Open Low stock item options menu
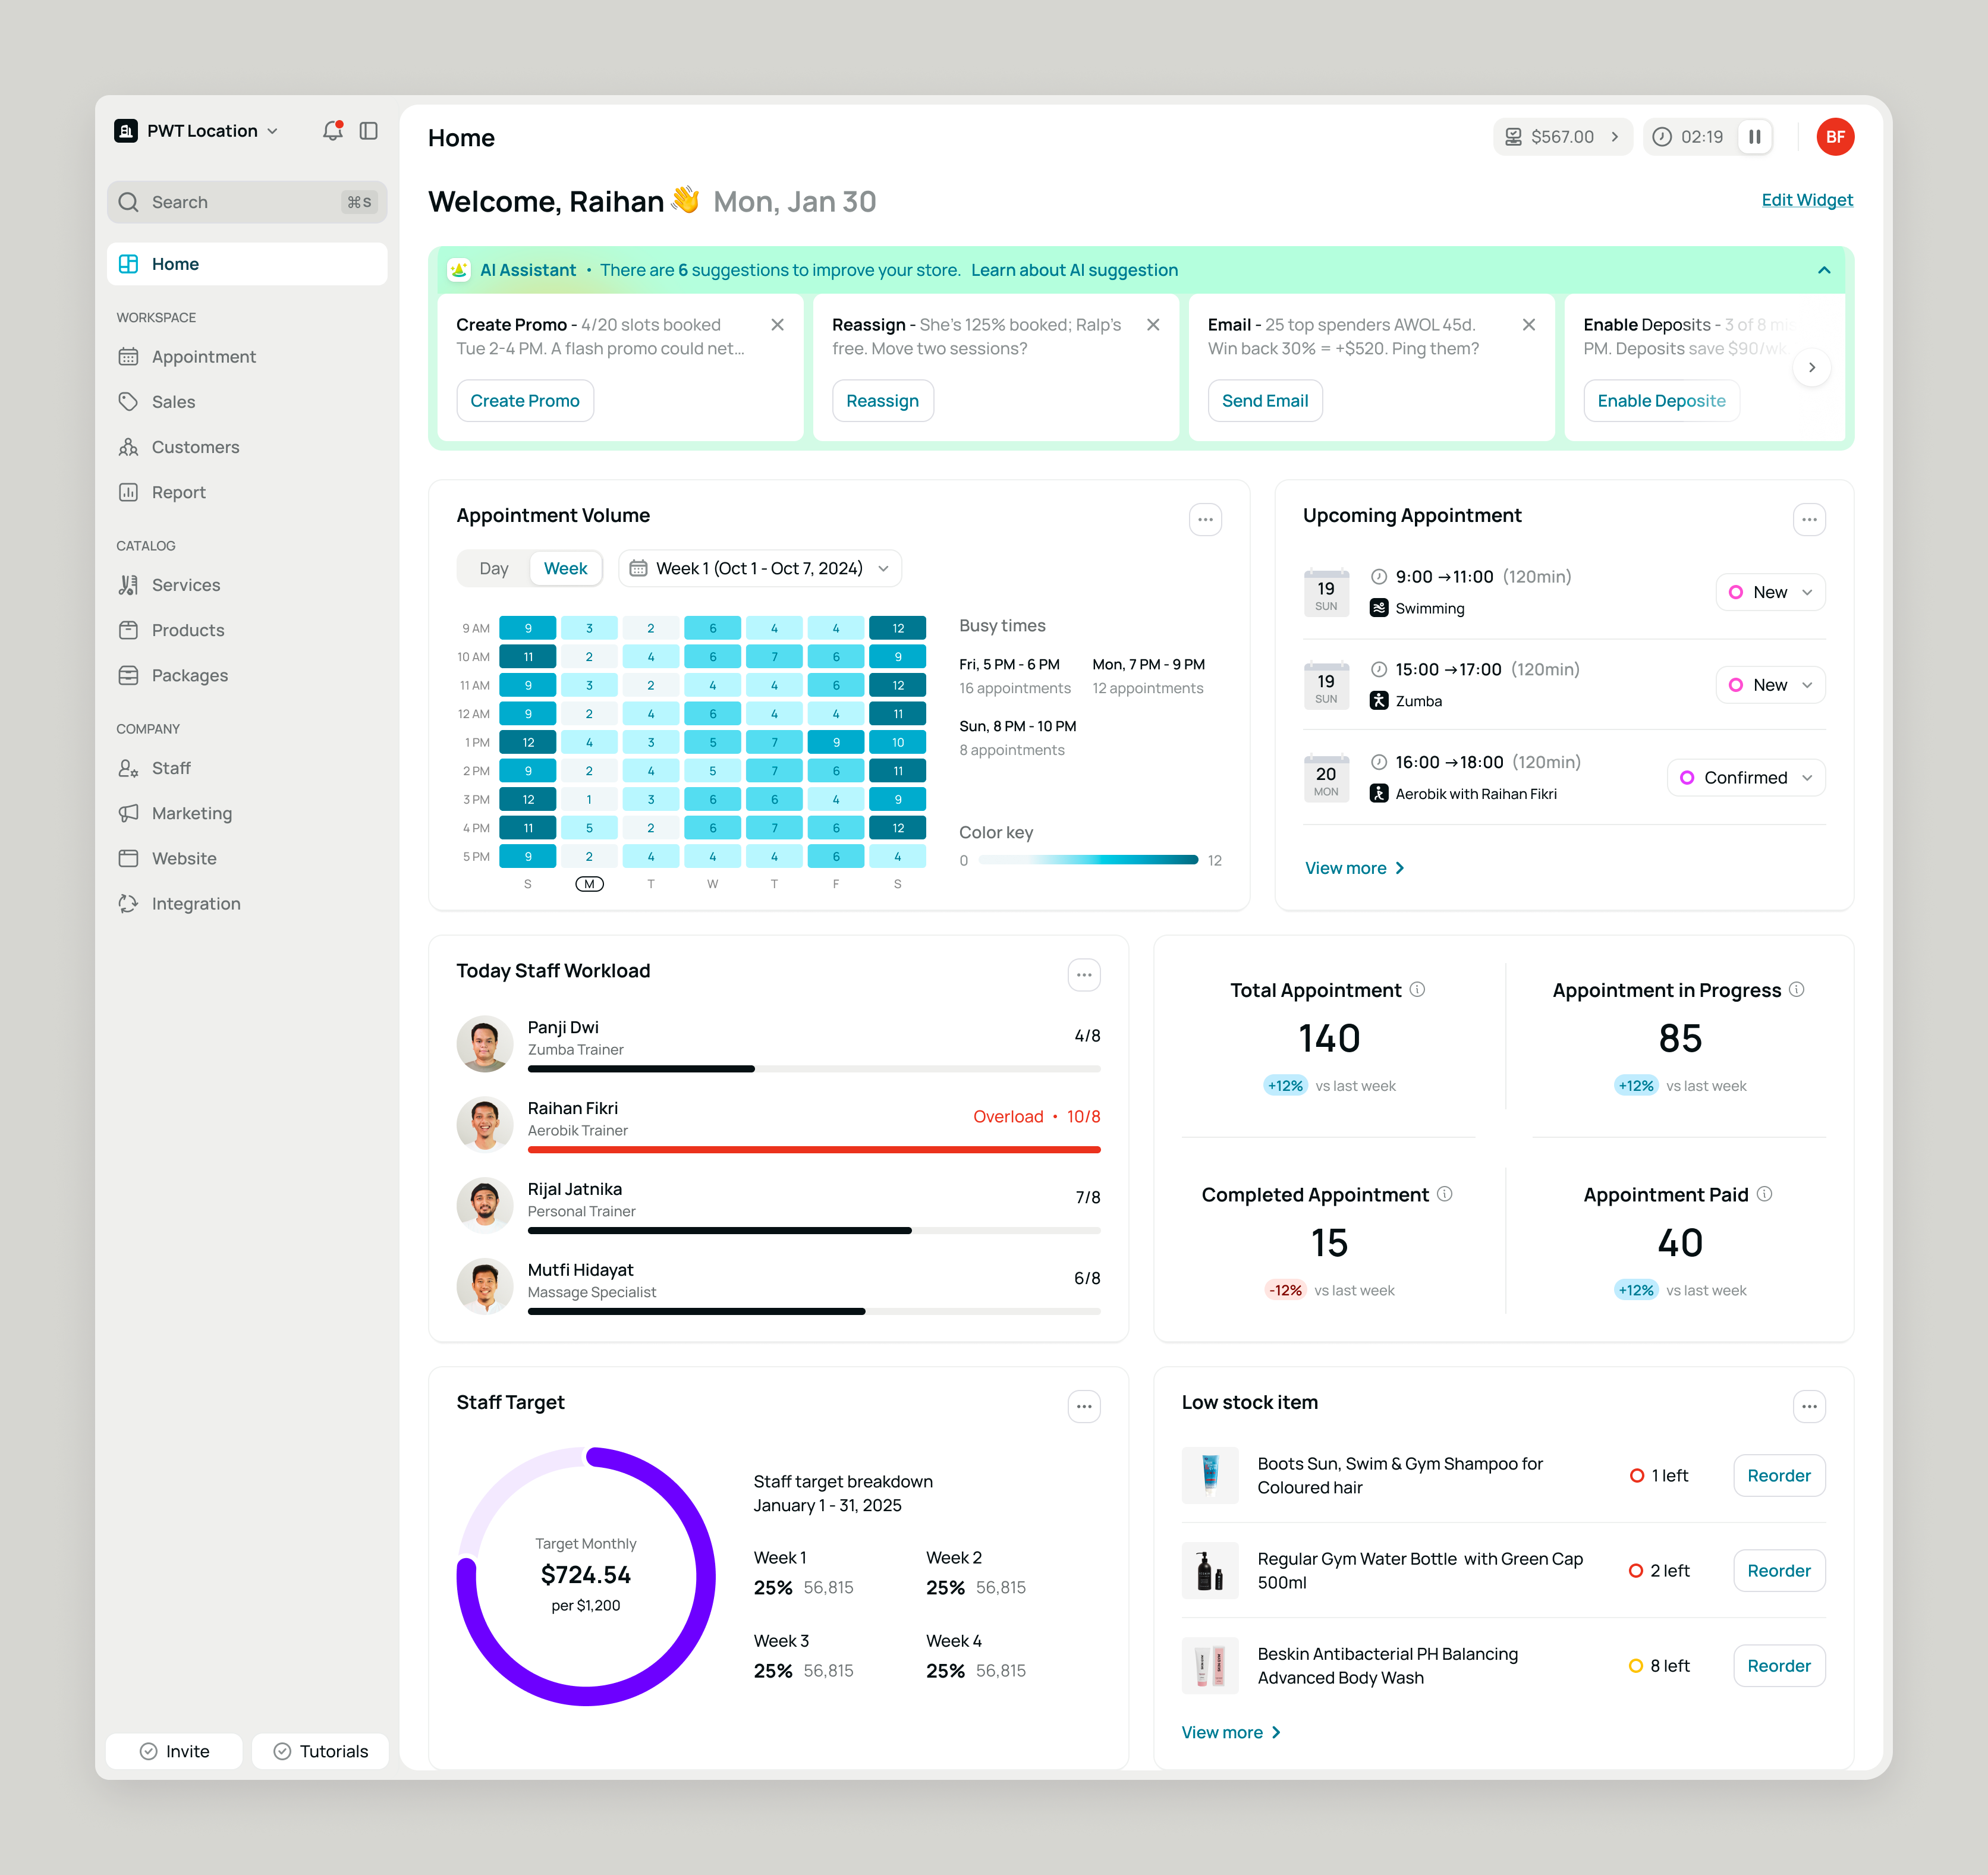This screenshot has height=1875, width=1988. pos(1808,1407)
